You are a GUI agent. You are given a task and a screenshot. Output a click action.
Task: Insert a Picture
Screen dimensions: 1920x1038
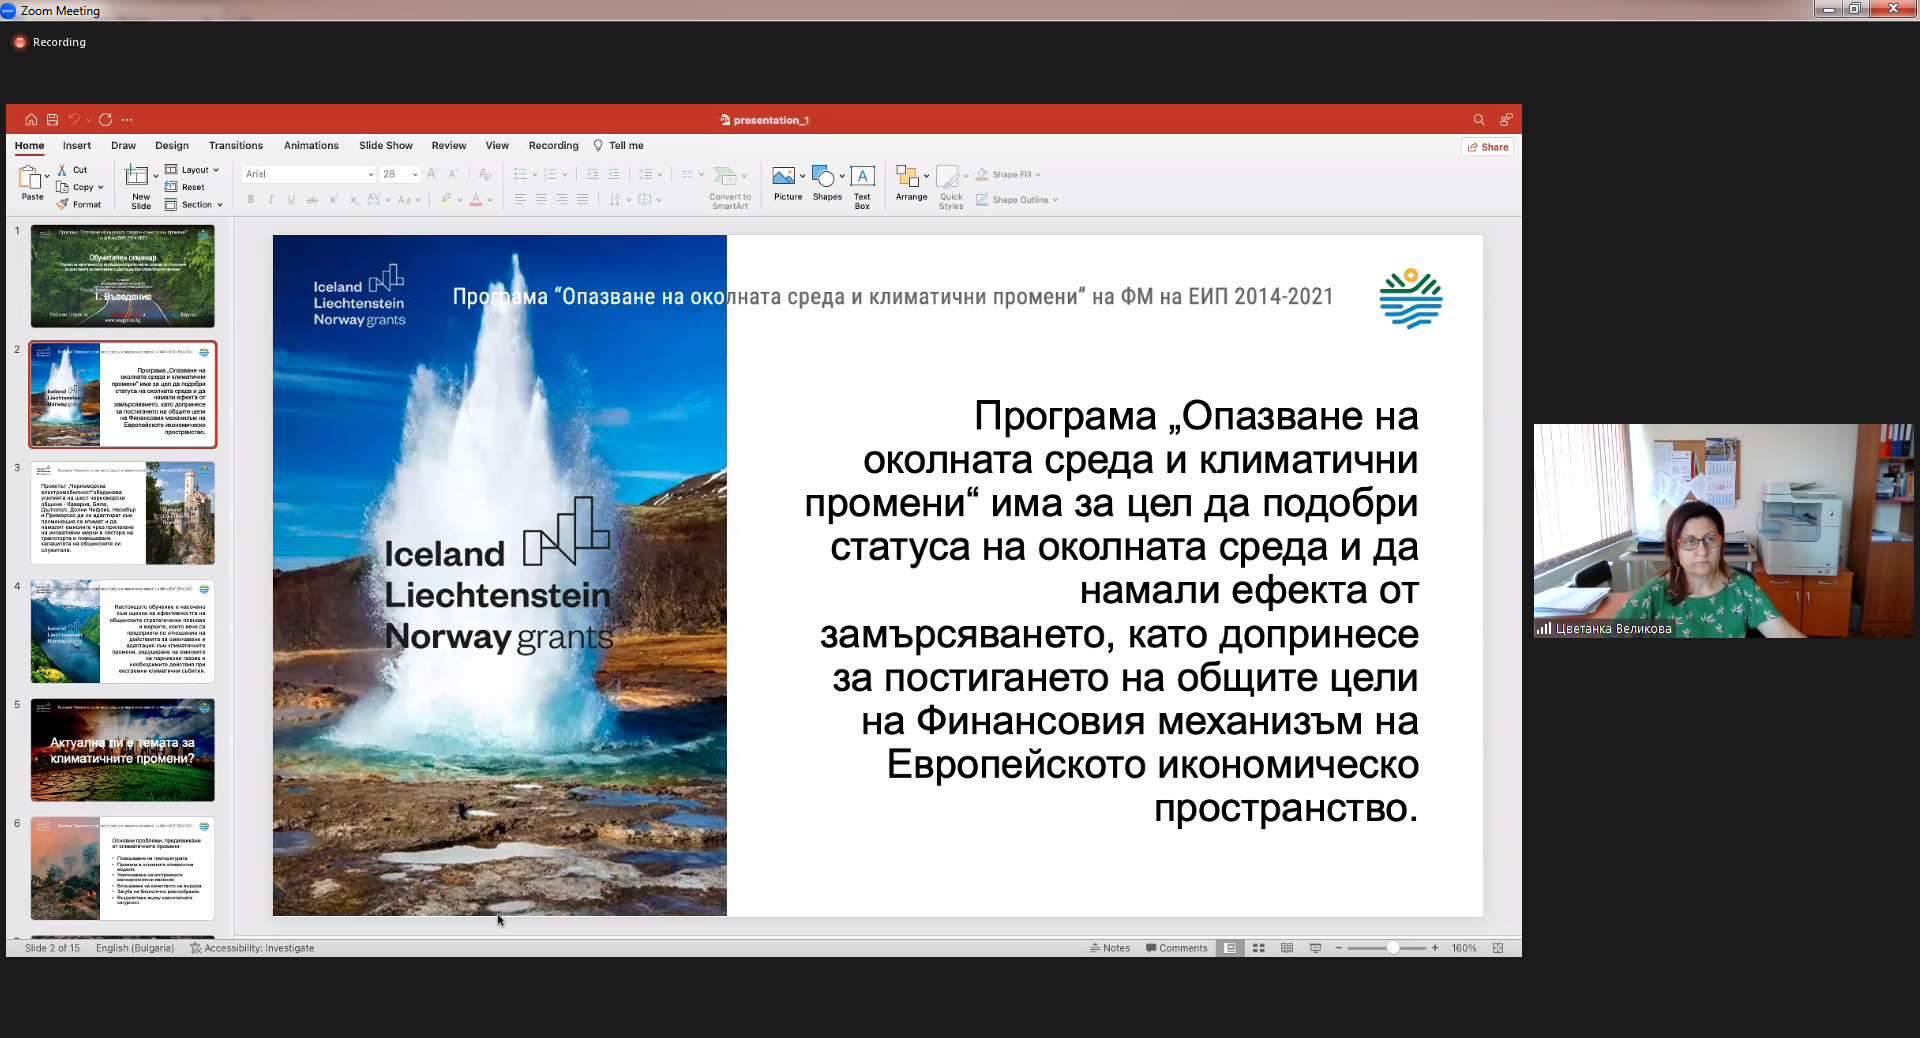point(788,183)
